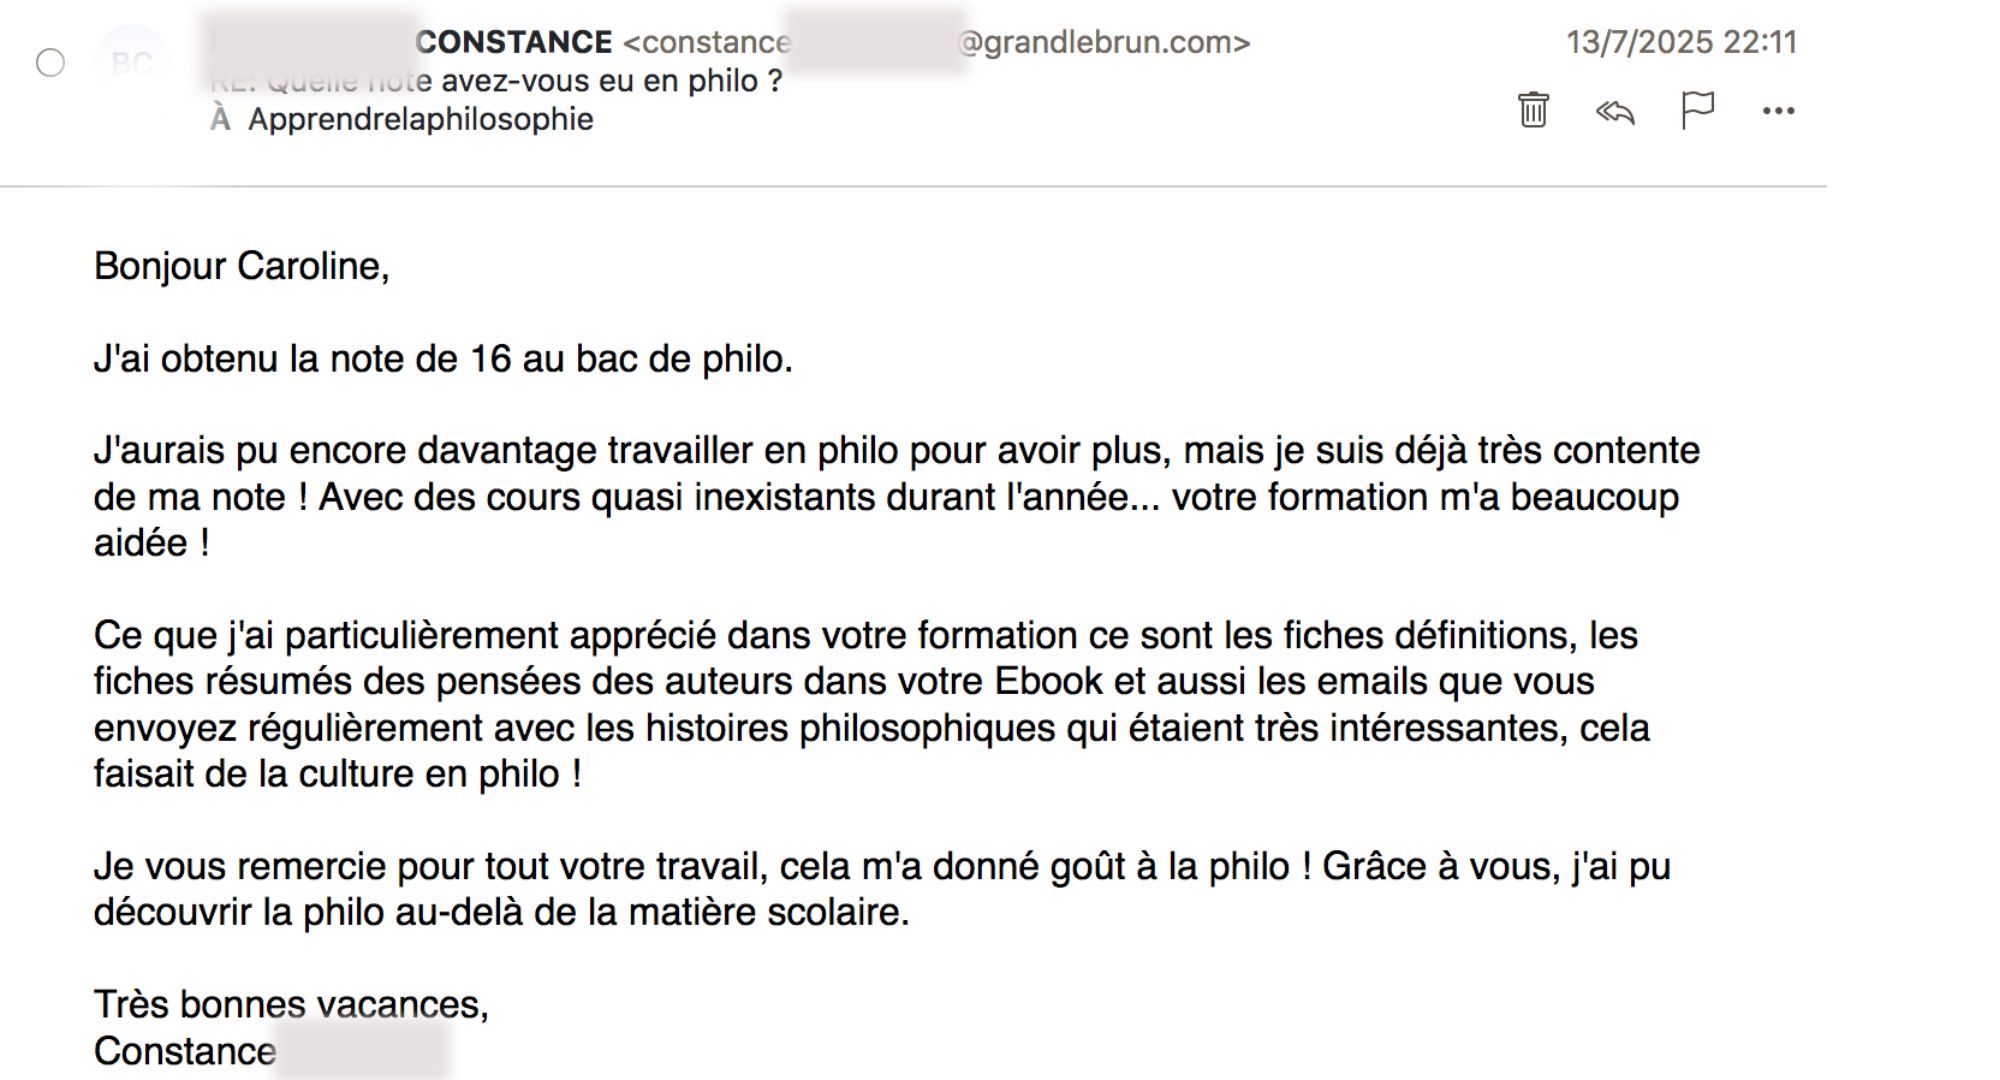This screenshot has height=1080, width=2000.
Task: Click the recipient Apprendrelaphilosophie
Action: tap(420, 119)
